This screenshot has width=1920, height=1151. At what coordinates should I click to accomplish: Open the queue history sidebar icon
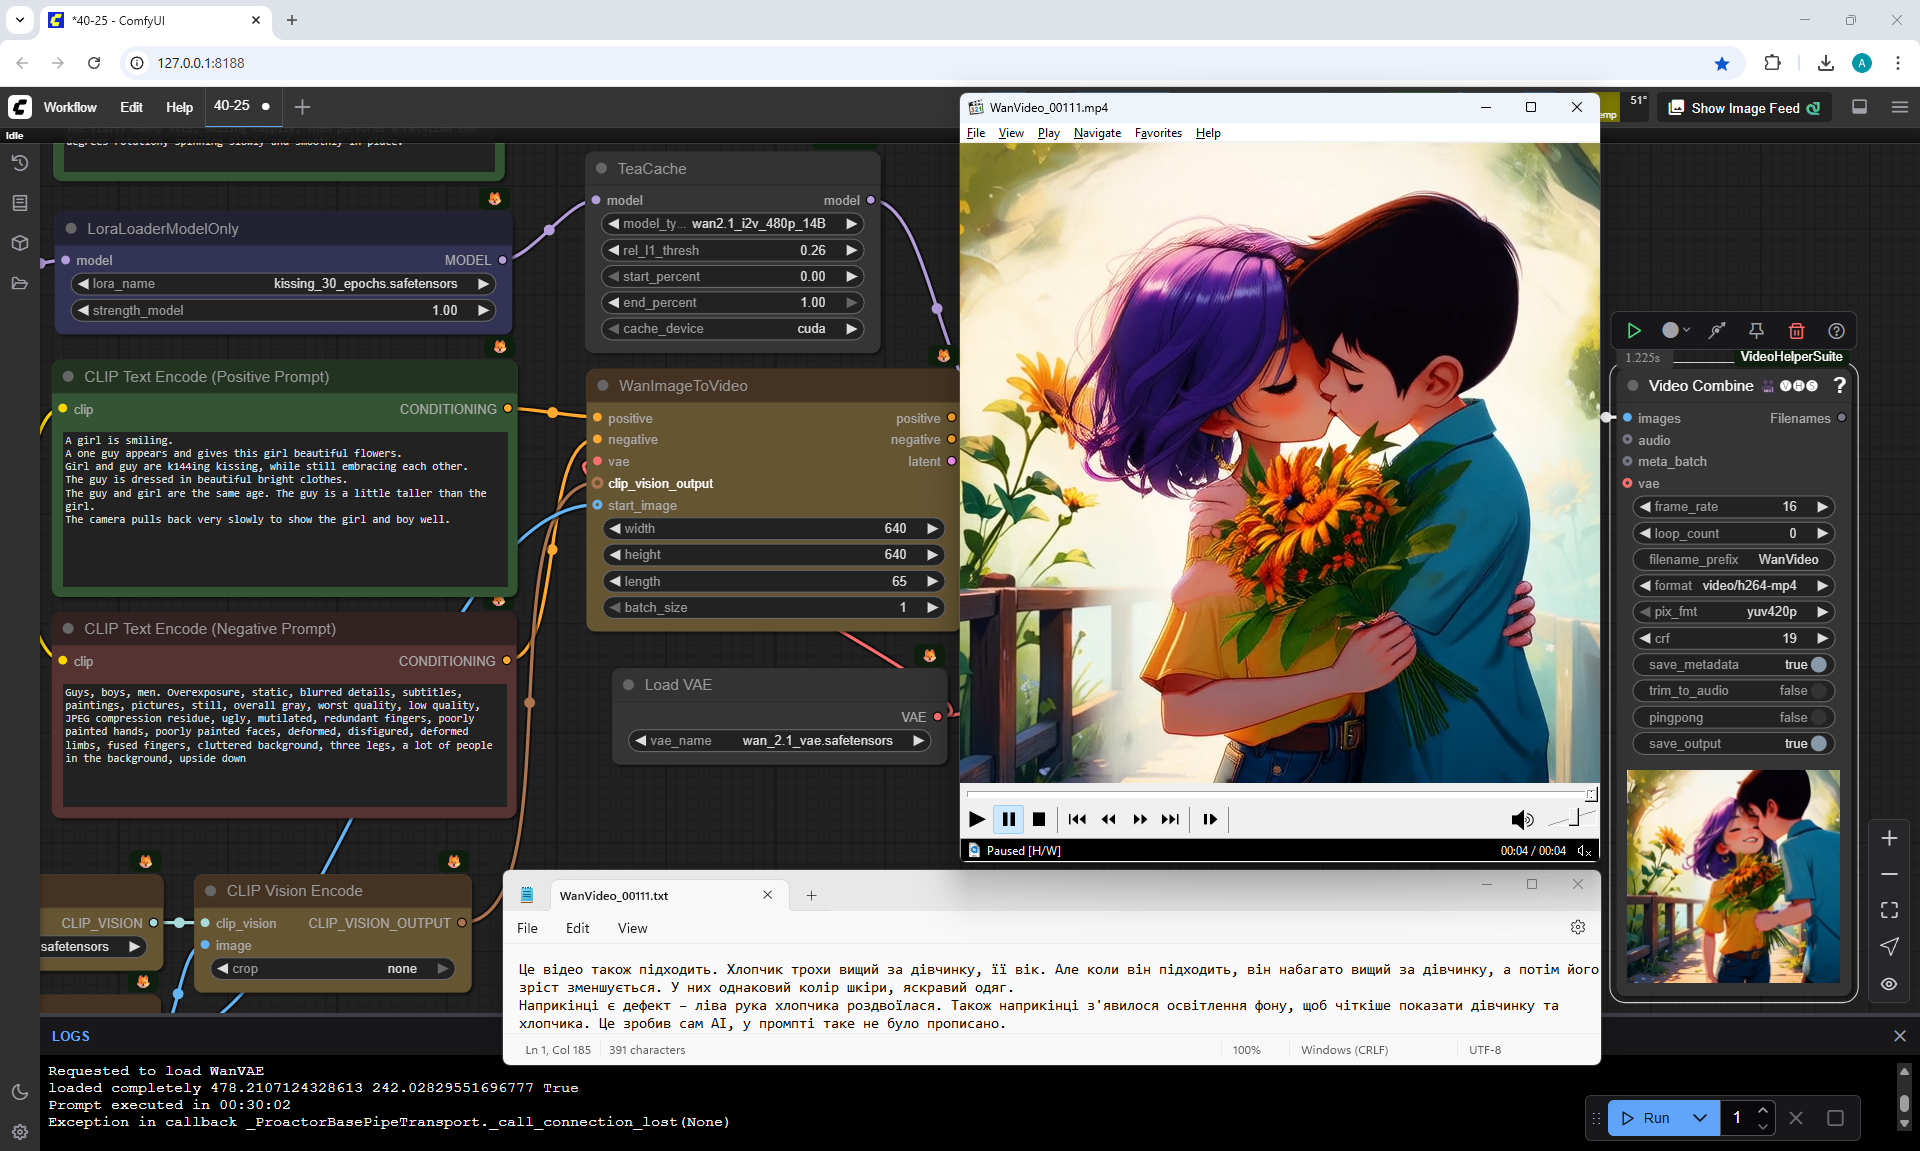(x=19, y=163)
